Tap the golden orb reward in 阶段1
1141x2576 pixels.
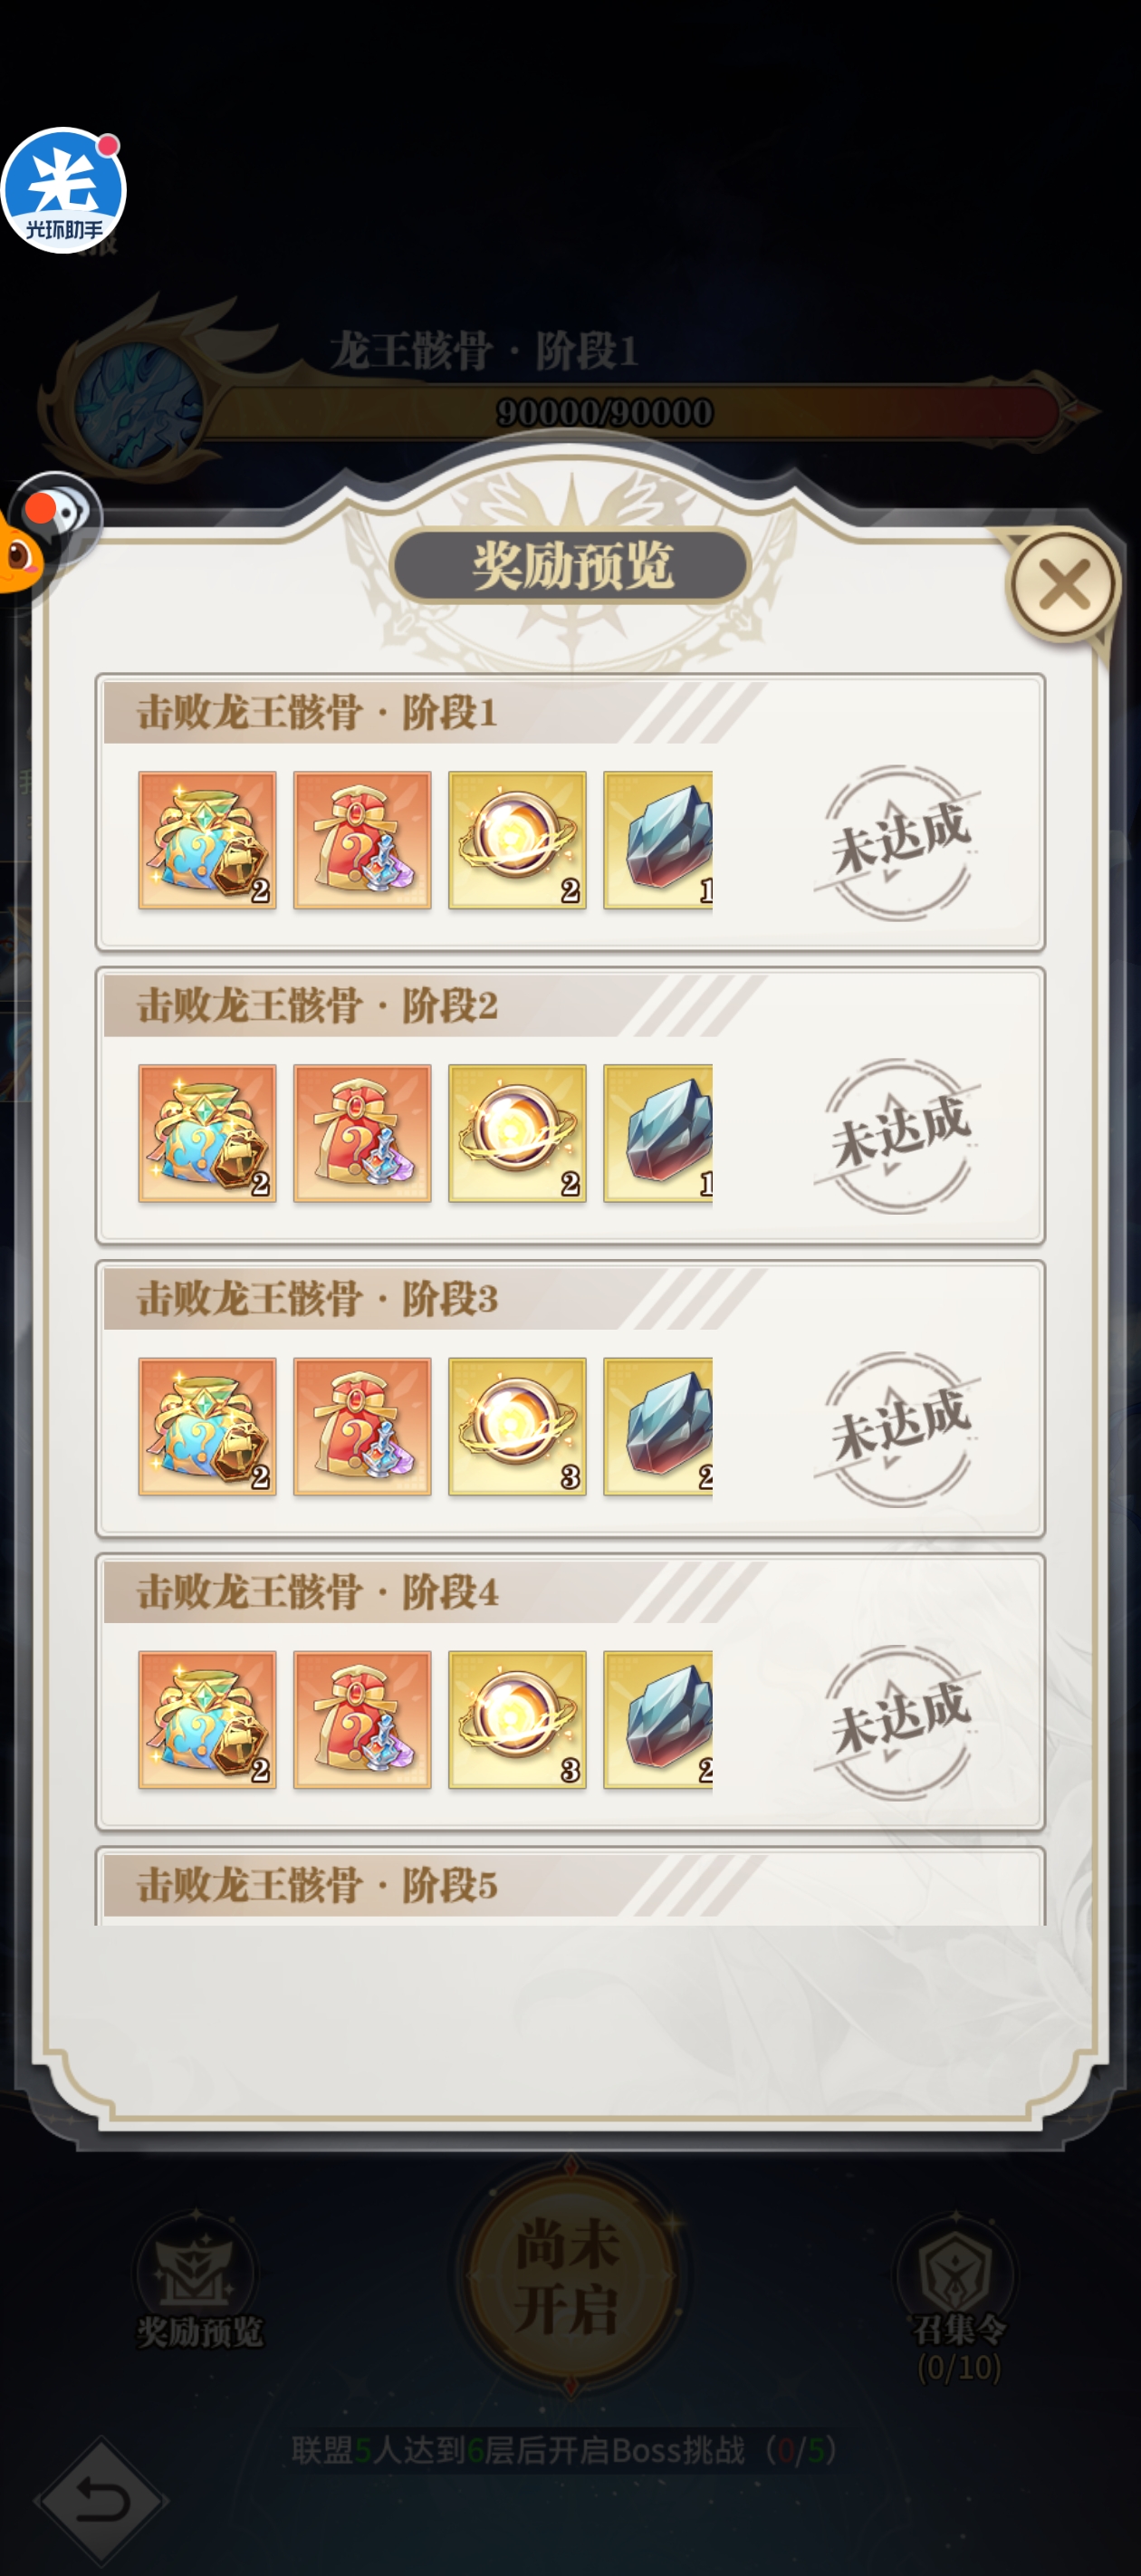(517, 840)
